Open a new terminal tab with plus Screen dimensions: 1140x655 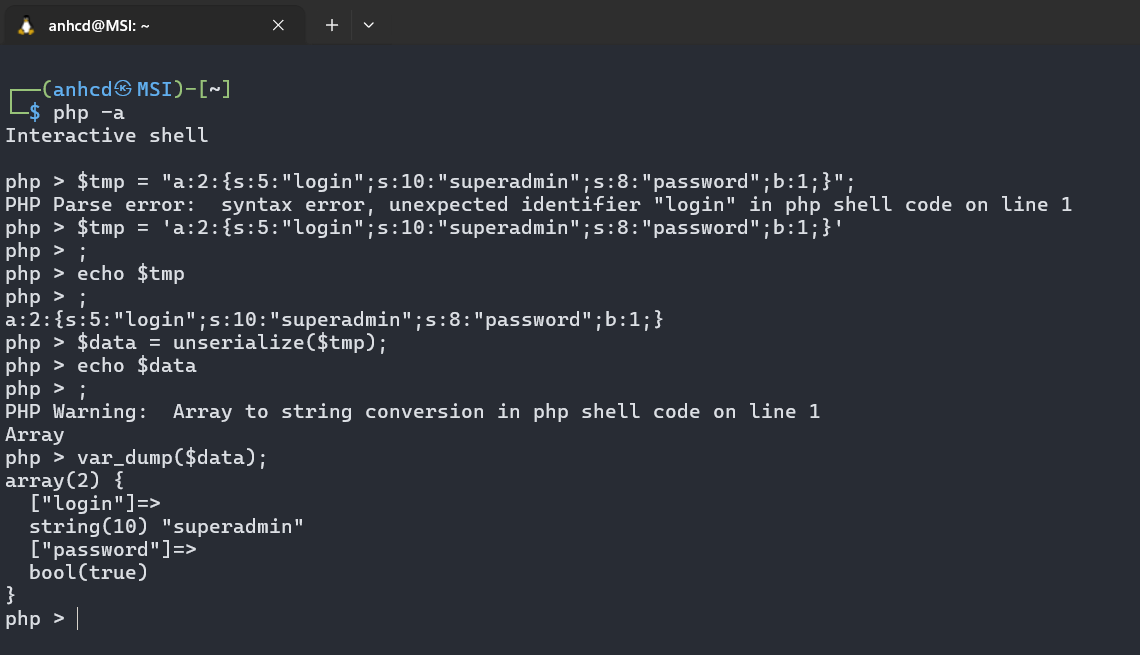click(x=332, y=26)
